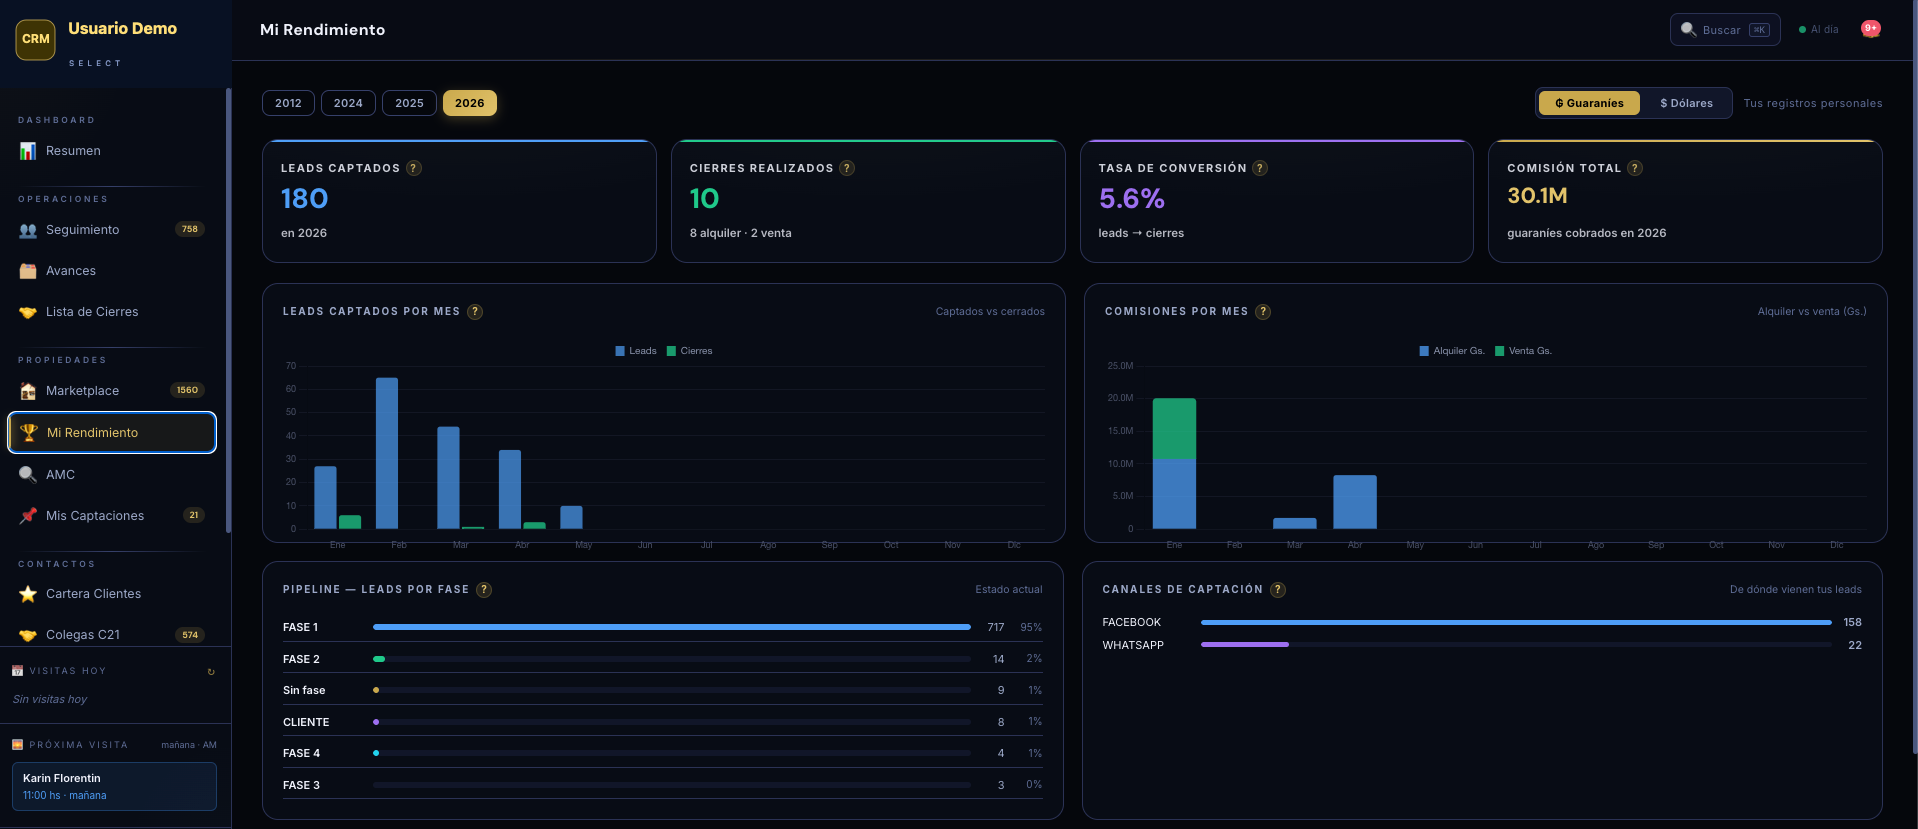Click the Cartera Clientes star icon
The image size is (1918, 829).
point(28,594)
